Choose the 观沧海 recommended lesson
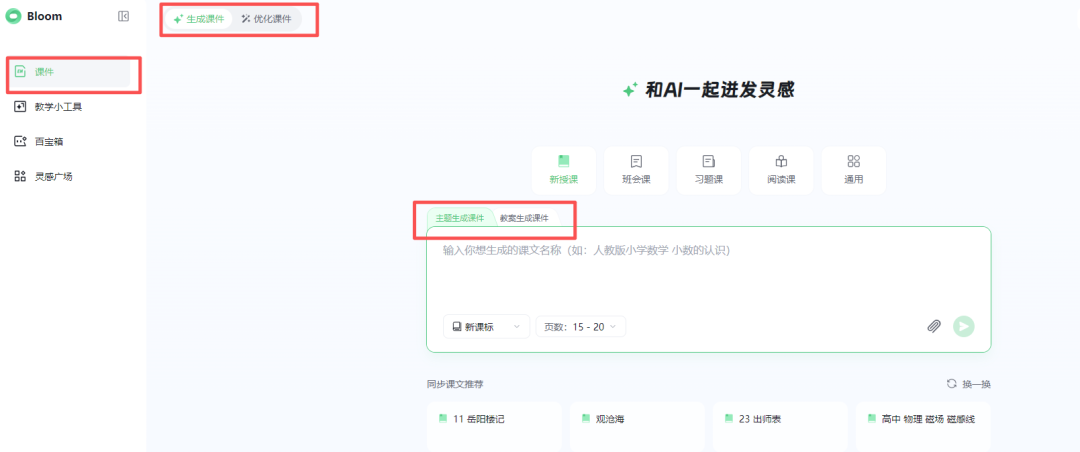The width and height of the screenshot is (1080, 452). (x=637, y=426)
